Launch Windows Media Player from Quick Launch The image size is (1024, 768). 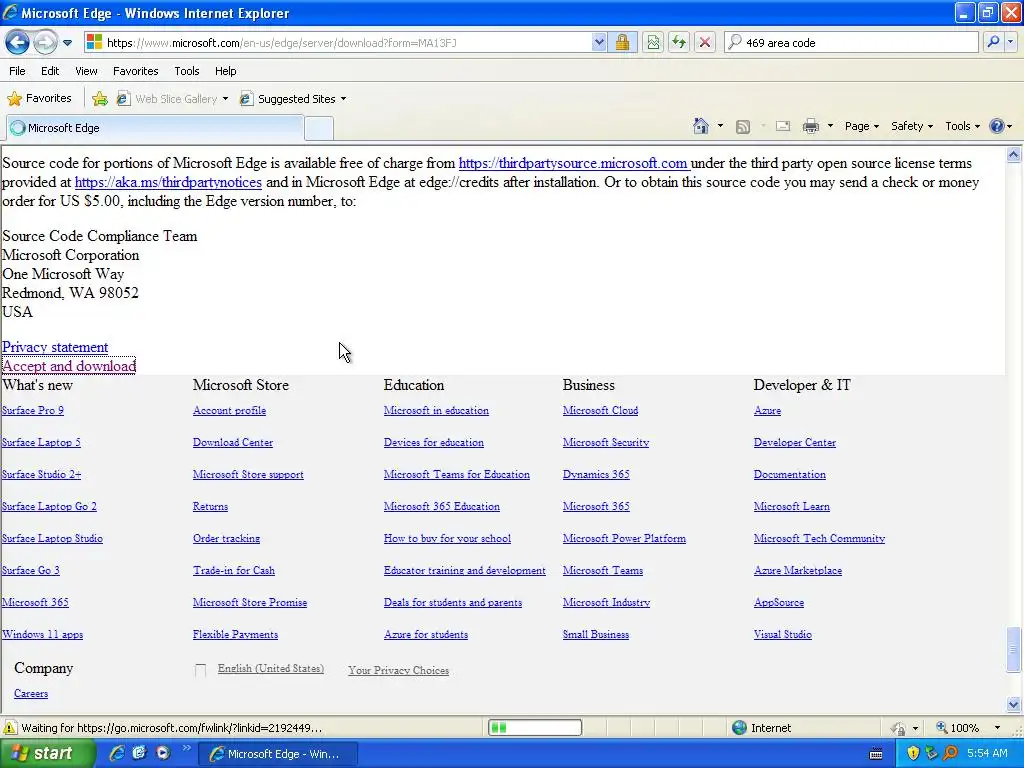[163, 753]
